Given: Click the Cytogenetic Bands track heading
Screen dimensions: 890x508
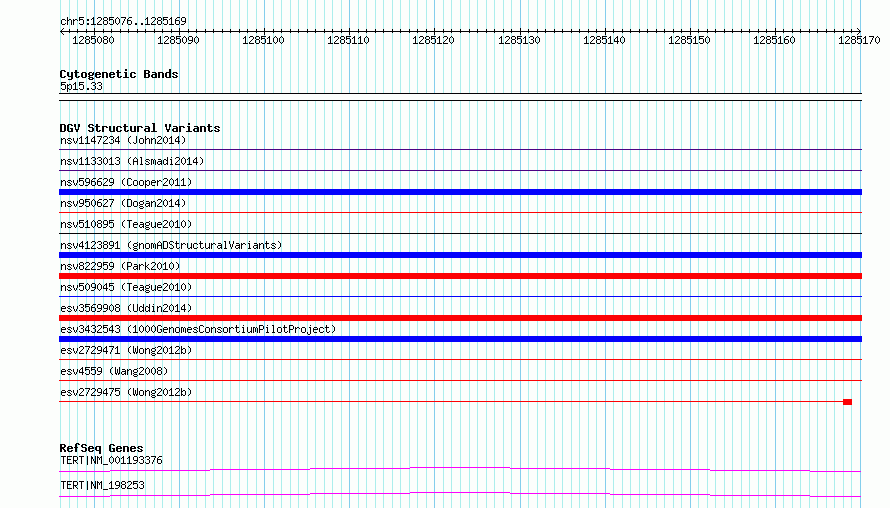Looking at the screenshot, I should tap(119, 74).
